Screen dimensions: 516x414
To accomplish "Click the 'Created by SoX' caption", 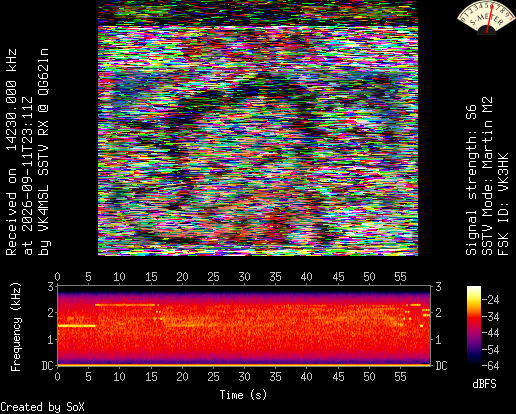I will pyautogui.click(x=42, y=407).
